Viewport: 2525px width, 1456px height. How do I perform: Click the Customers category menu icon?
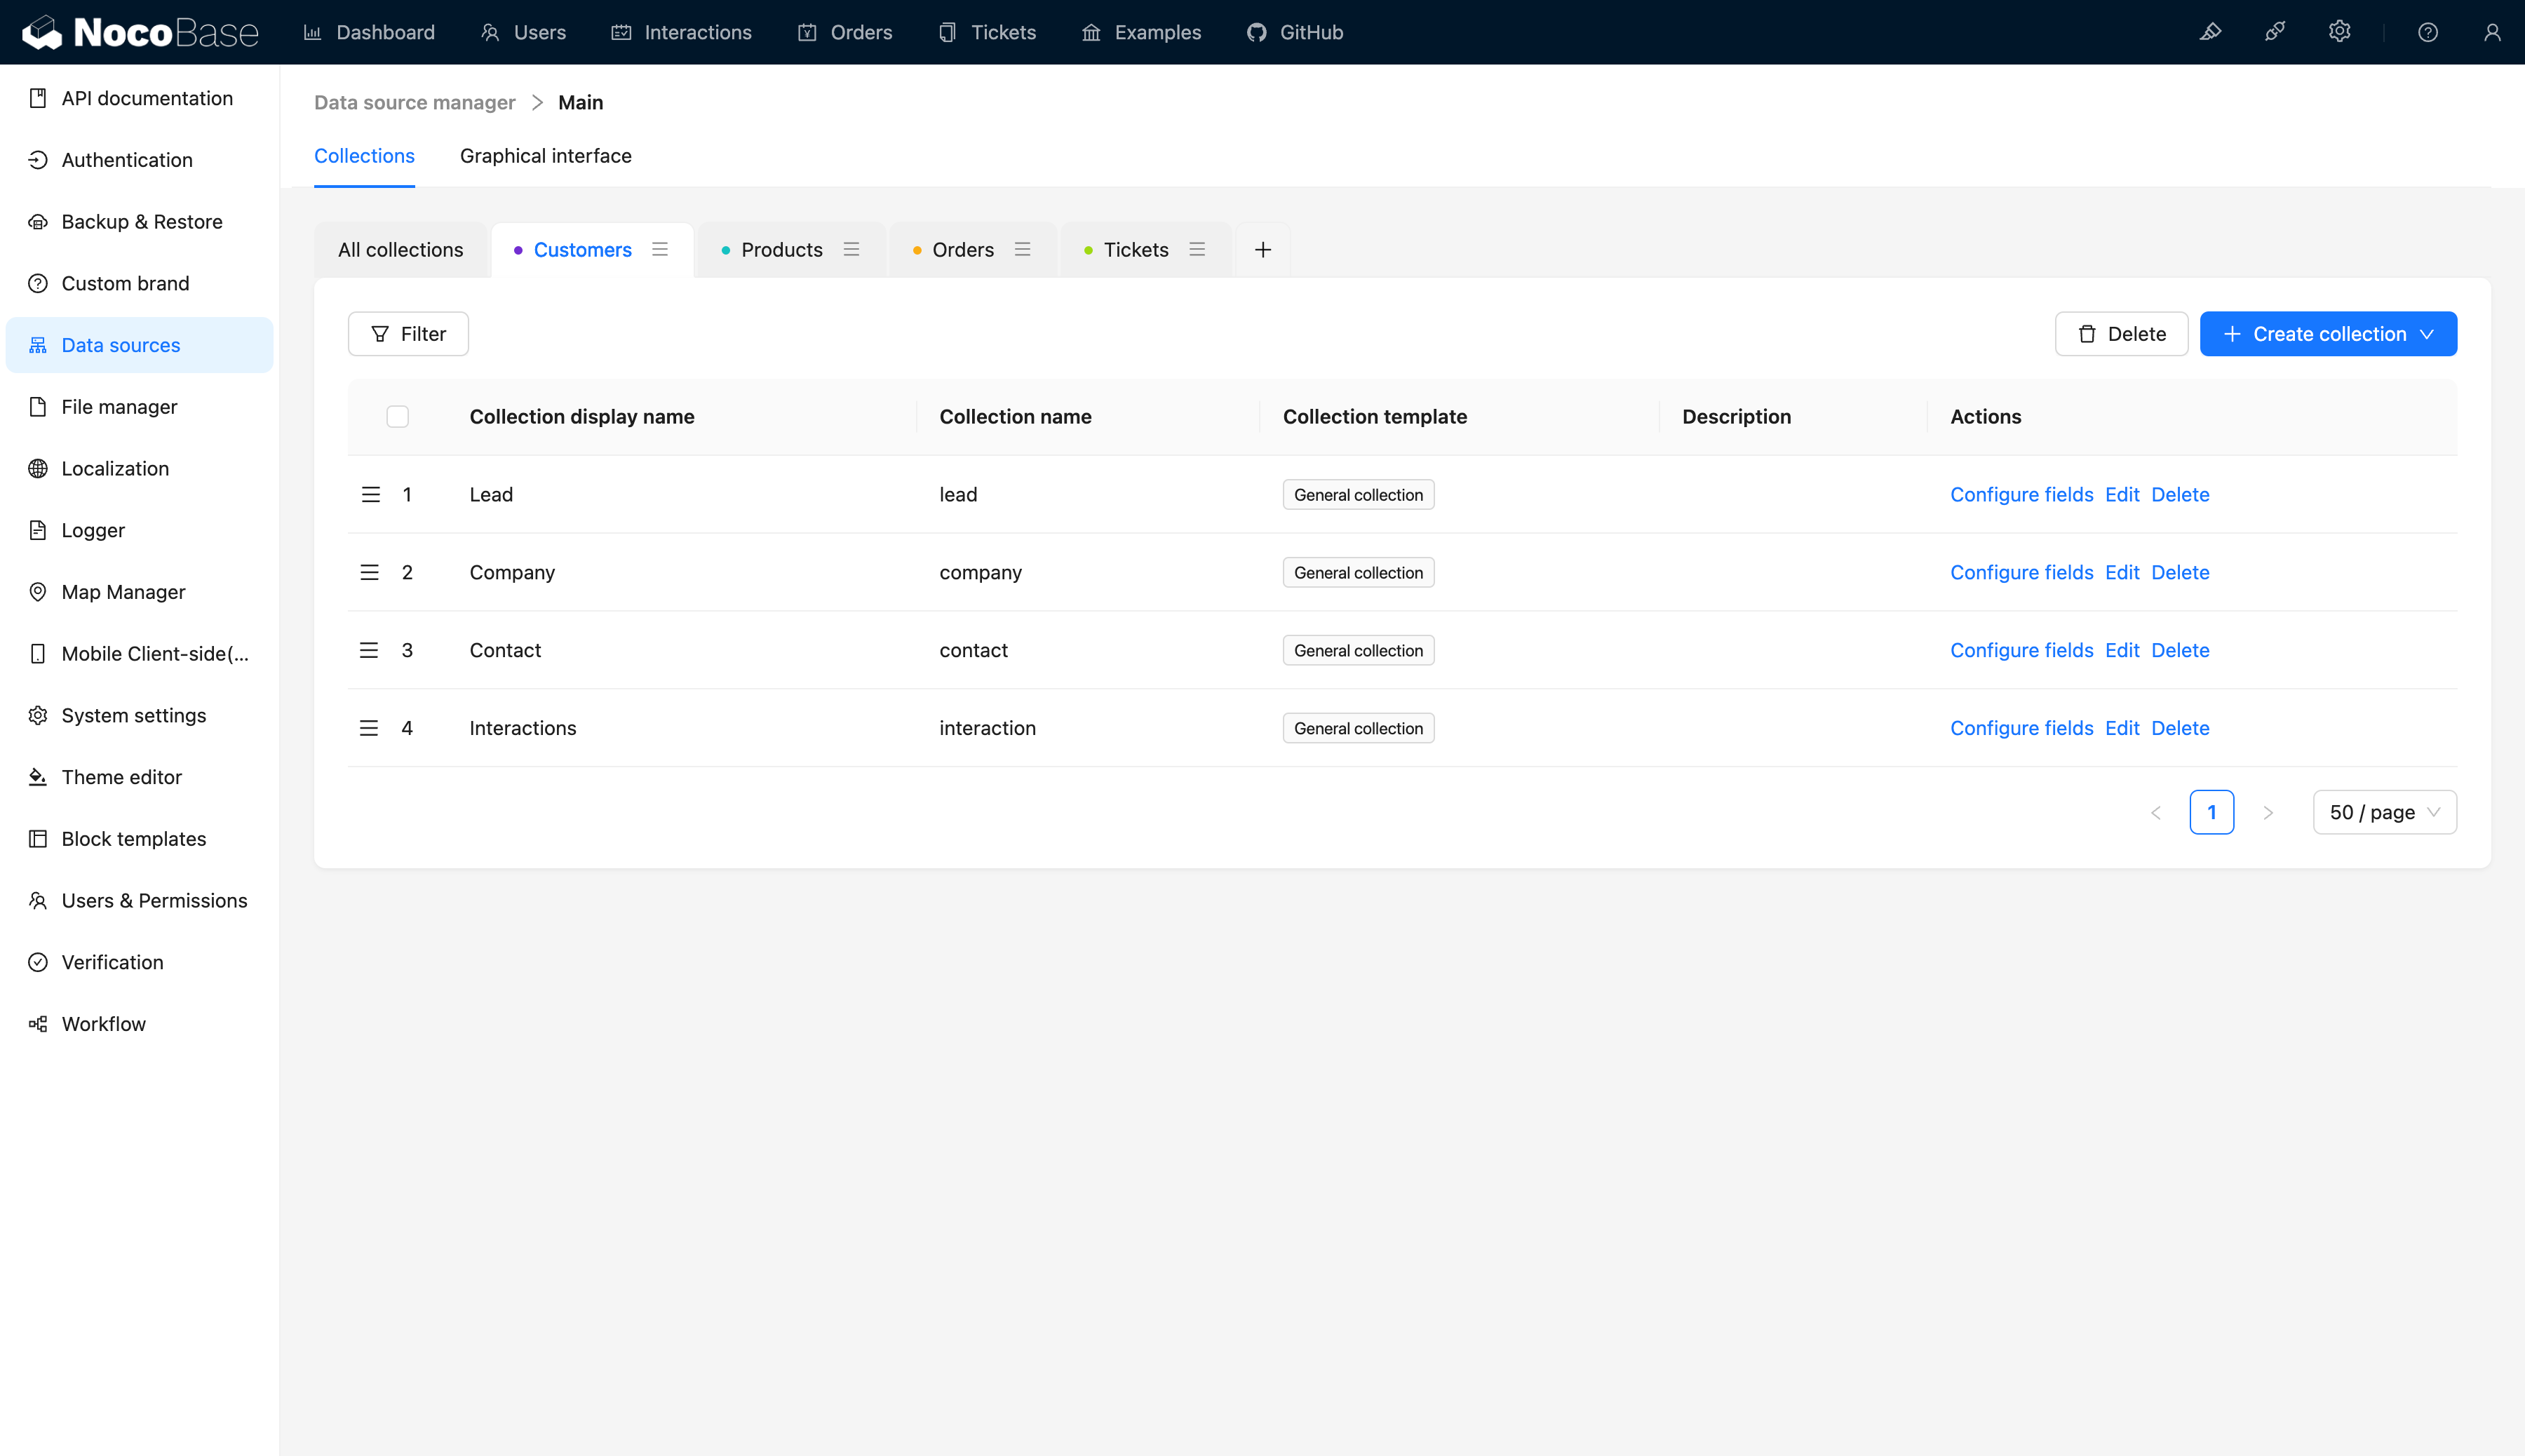(660, 249)
